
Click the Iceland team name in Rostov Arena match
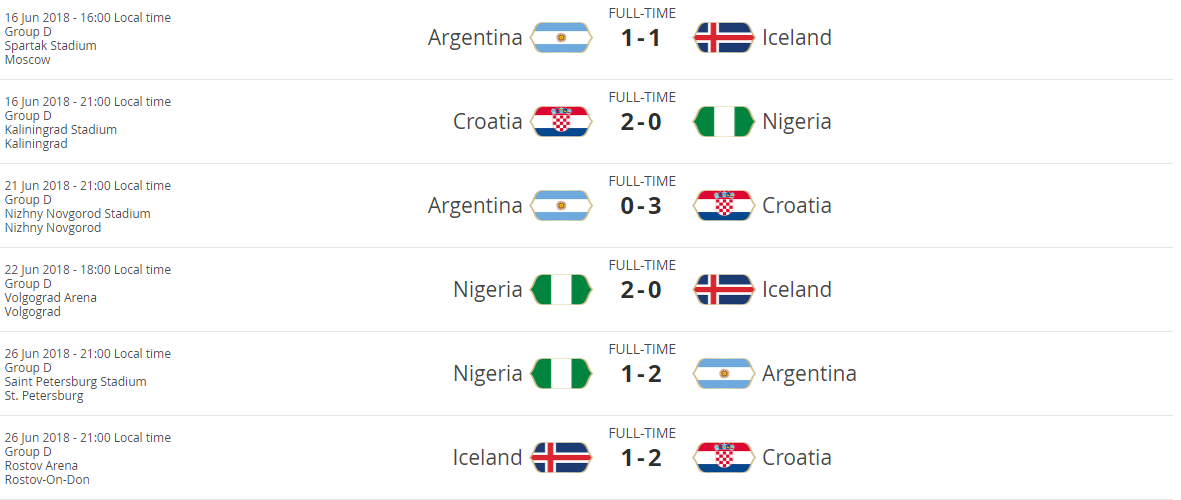pyautogui.click(x=487, y=458)
